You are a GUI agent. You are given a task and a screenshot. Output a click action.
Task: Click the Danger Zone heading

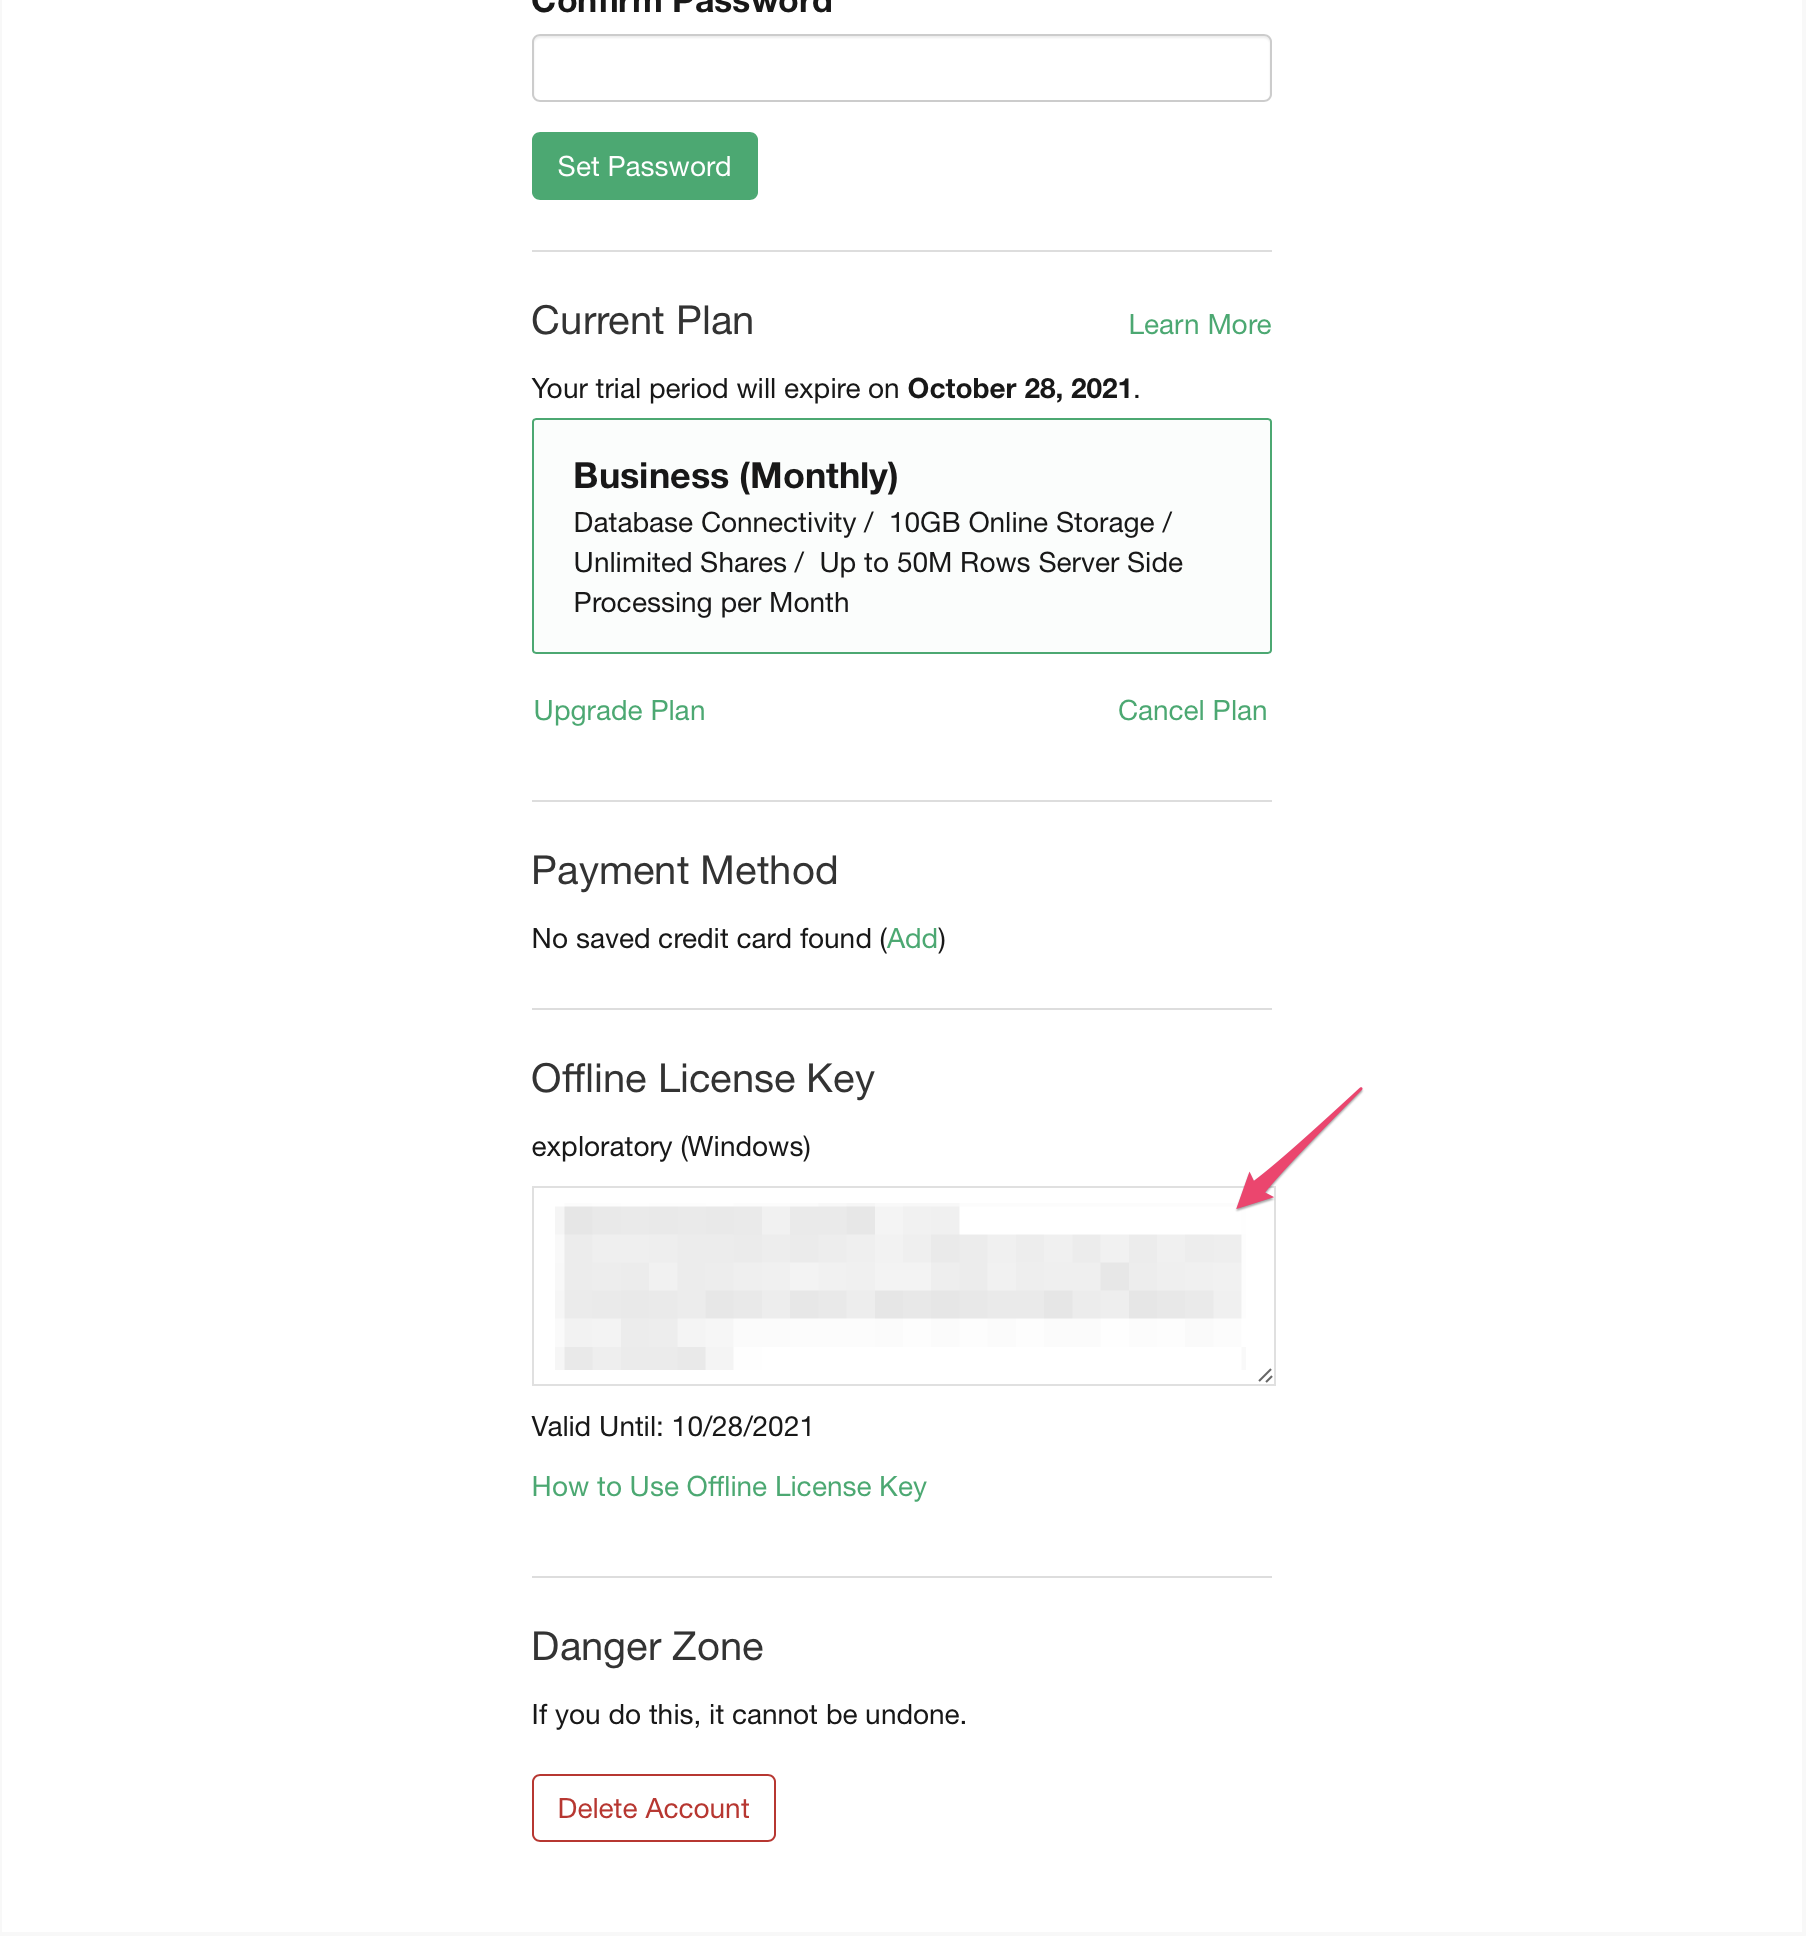(647, 1647)
